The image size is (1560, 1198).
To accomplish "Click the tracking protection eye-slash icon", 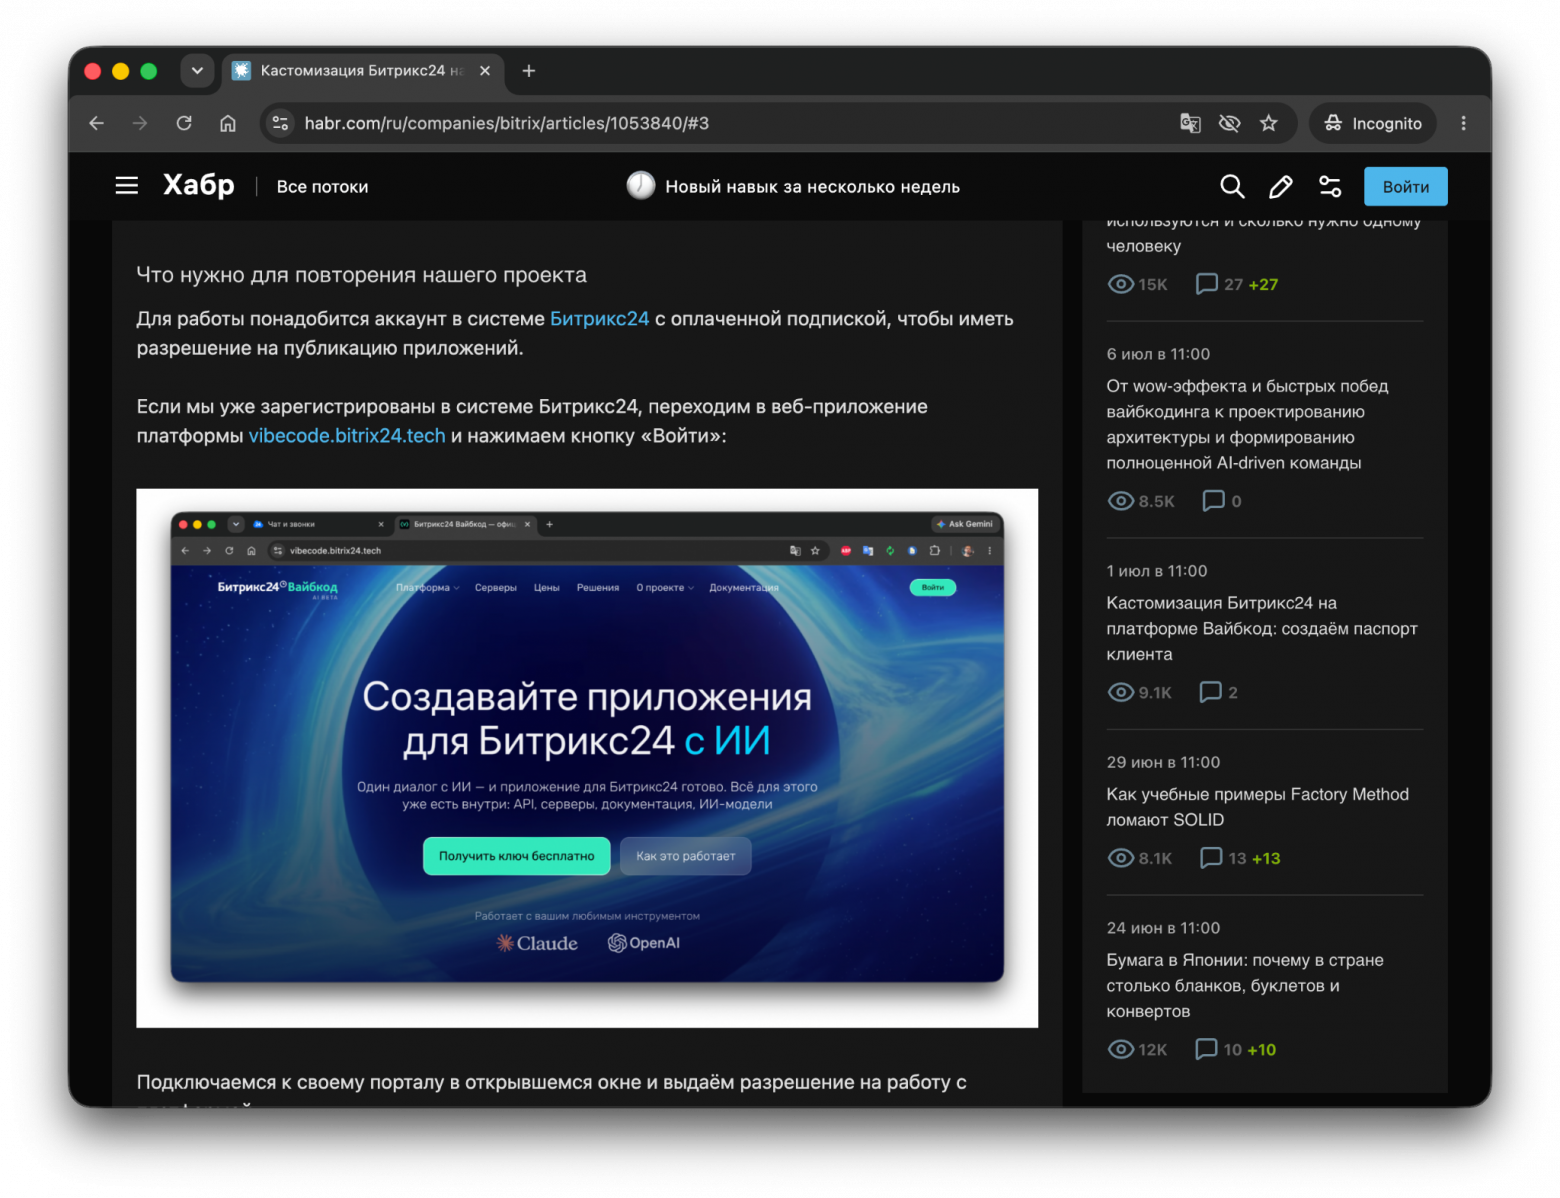I will coord(1229,123).
